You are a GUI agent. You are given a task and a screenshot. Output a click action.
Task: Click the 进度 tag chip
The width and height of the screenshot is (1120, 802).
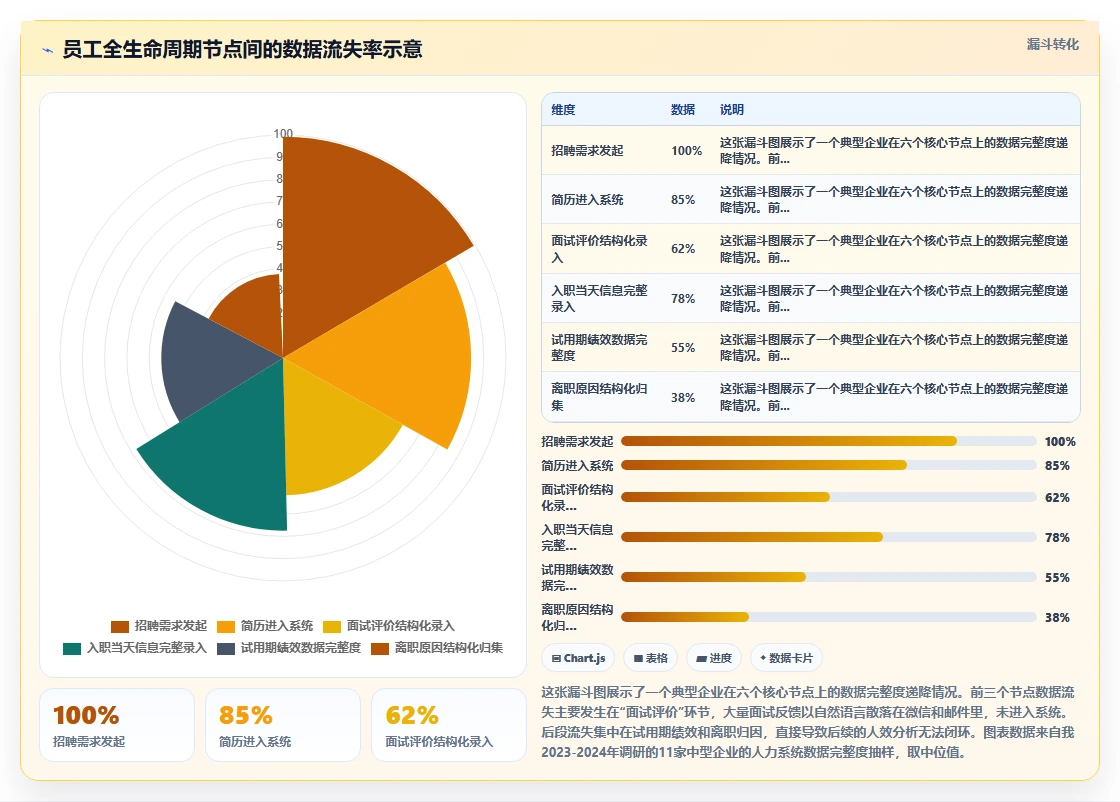[714, 658]
